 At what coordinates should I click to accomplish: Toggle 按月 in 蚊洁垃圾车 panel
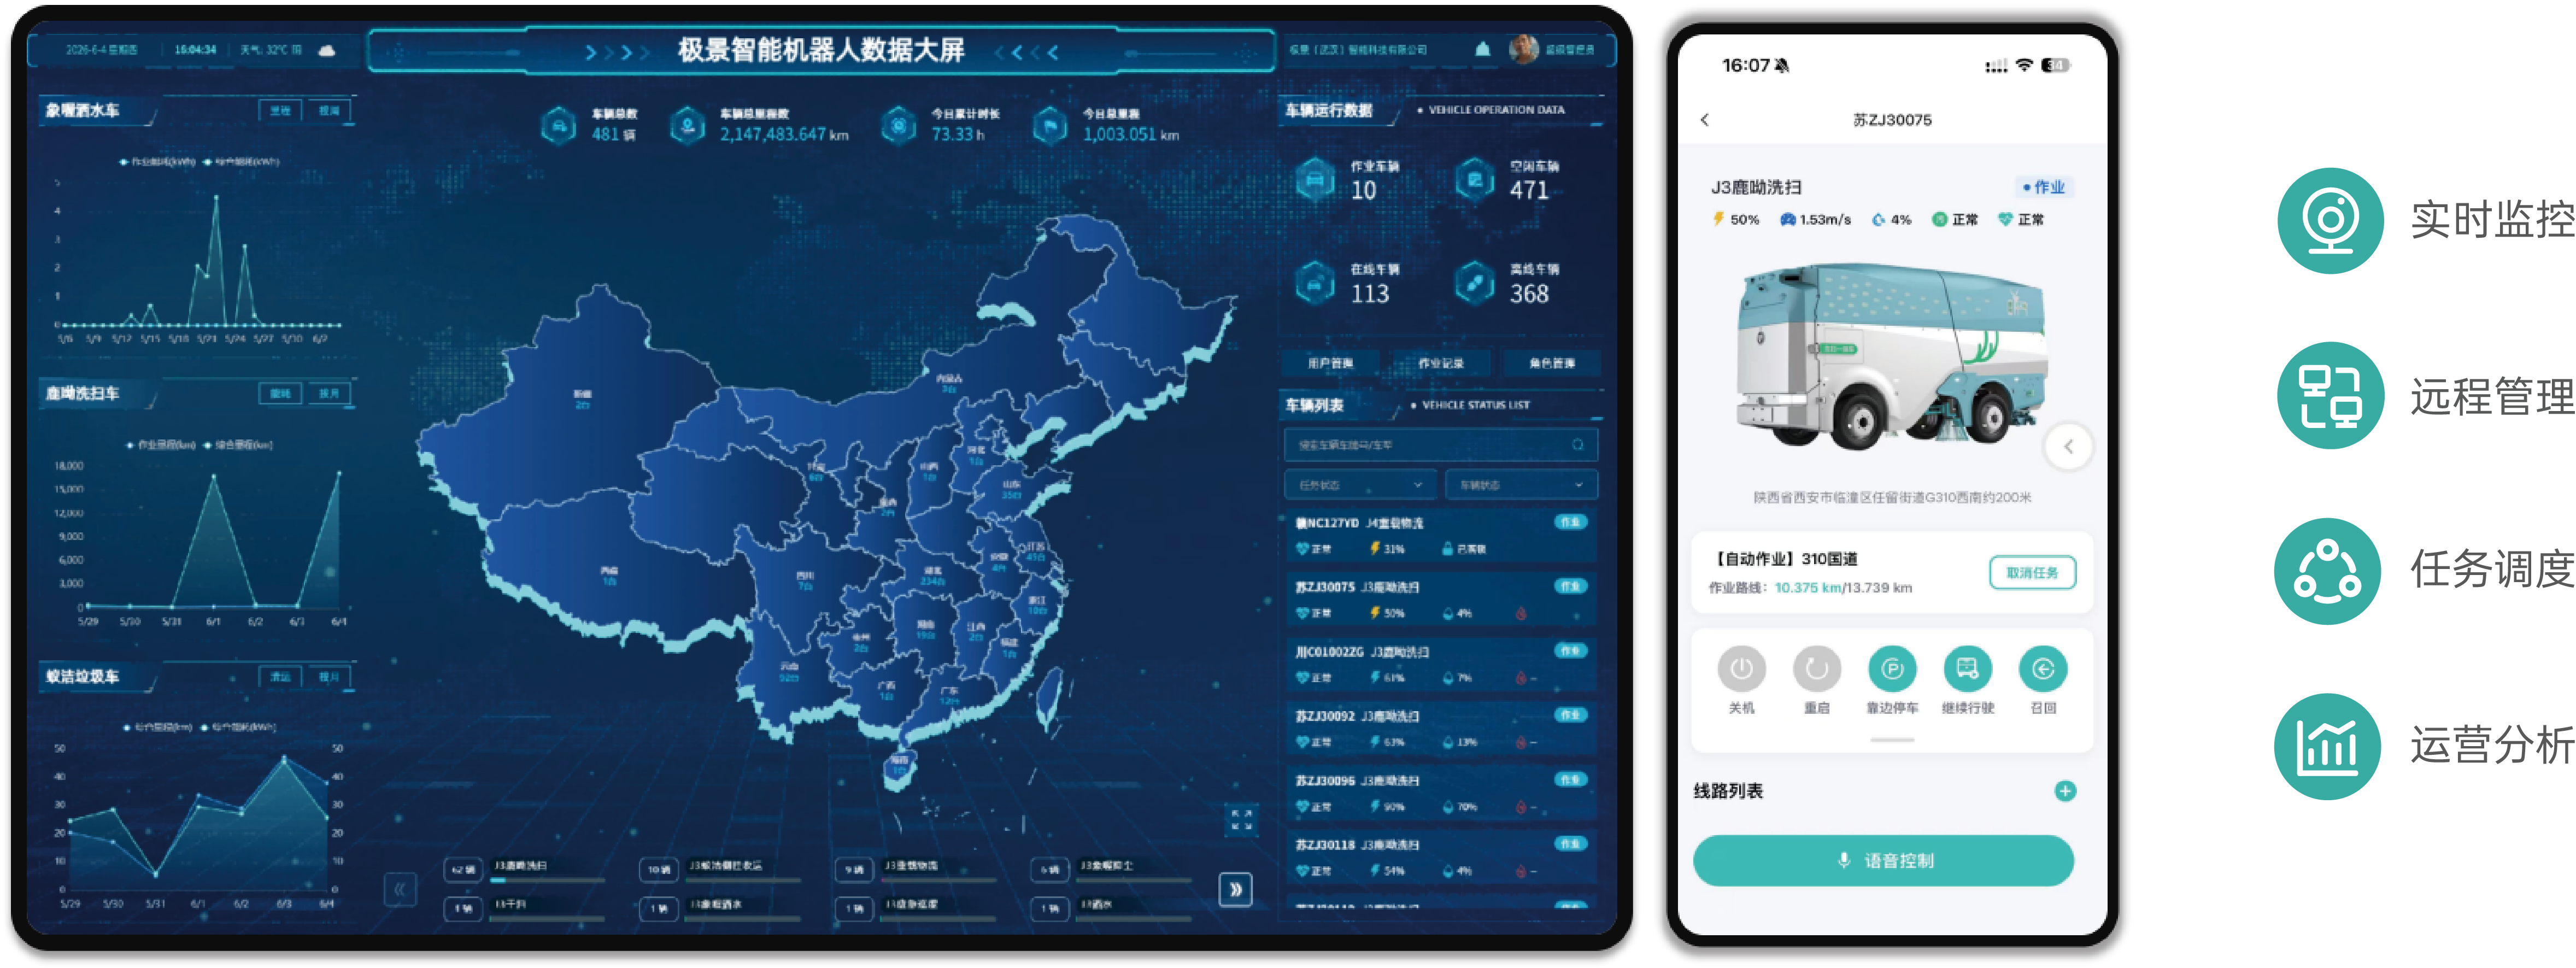point(329,676)
